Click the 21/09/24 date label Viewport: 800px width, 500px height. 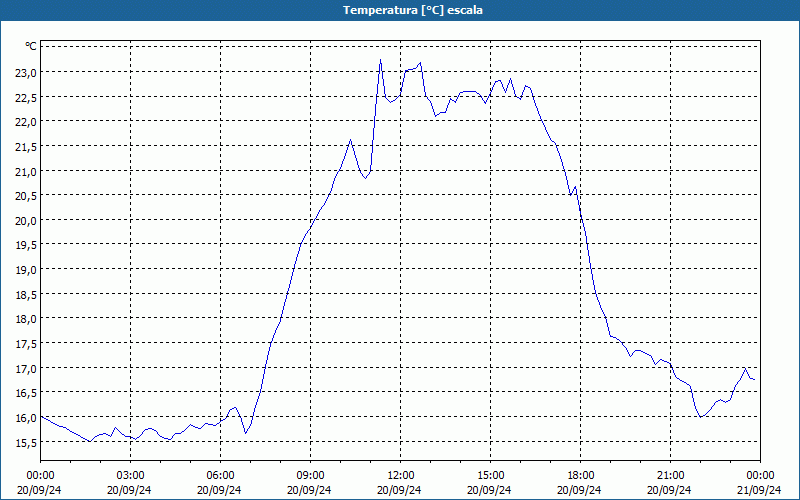(760, 490)
